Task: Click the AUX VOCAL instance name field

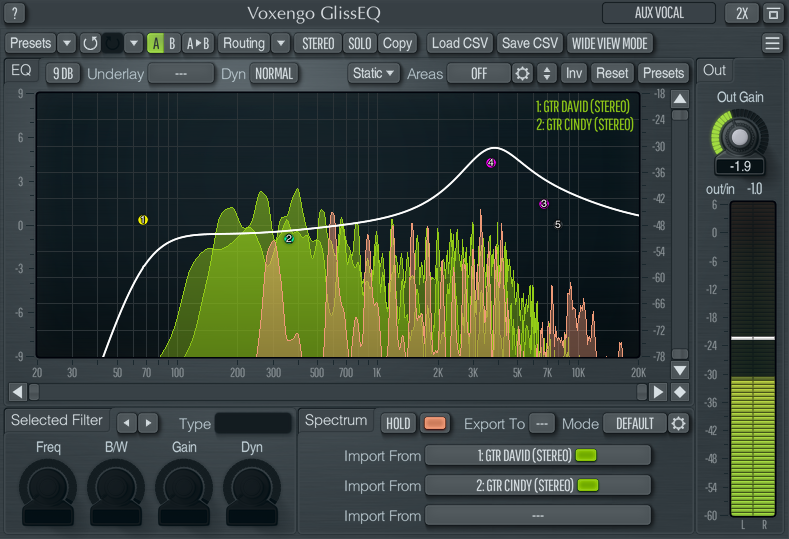Action: coord(659,13)
